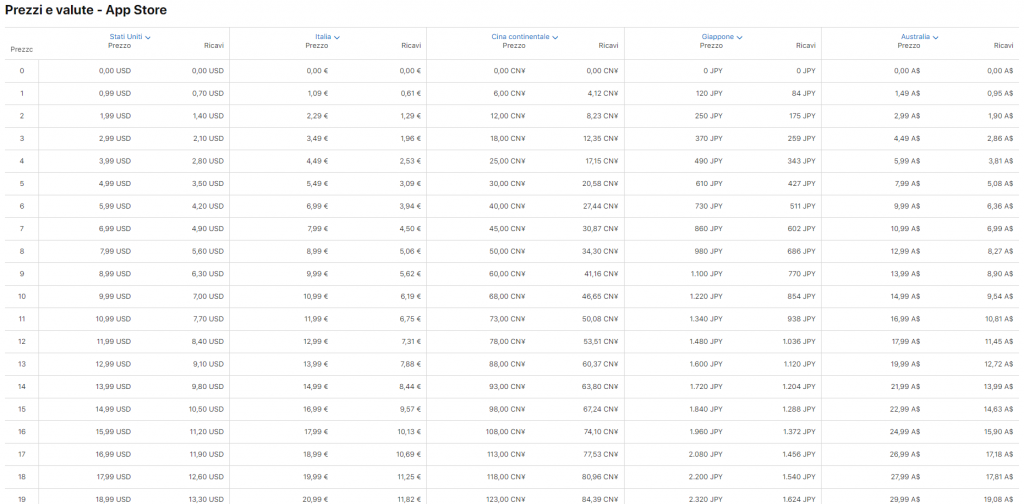Screen dimensions: 1024x504
Task: Select the 5,62 € revenue cell
Action: pos(410,274)
